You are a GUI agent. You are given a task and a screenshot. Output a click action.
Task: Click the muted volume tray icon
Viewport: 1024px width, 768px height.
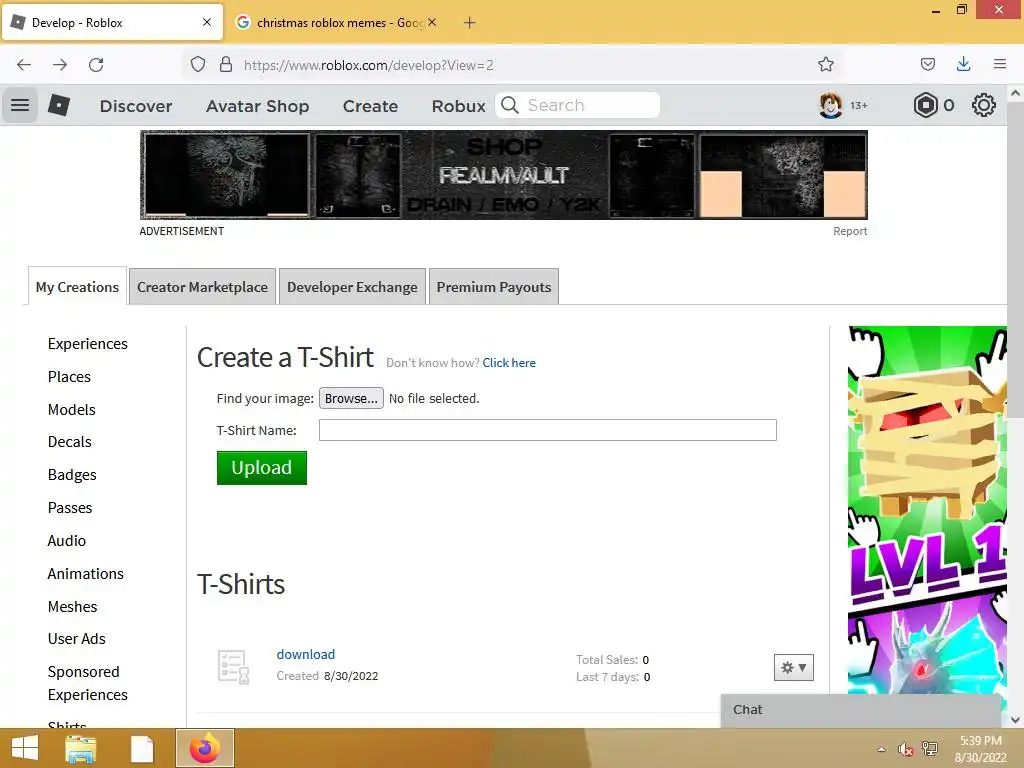pyautogui.click(x=905, y=749)
